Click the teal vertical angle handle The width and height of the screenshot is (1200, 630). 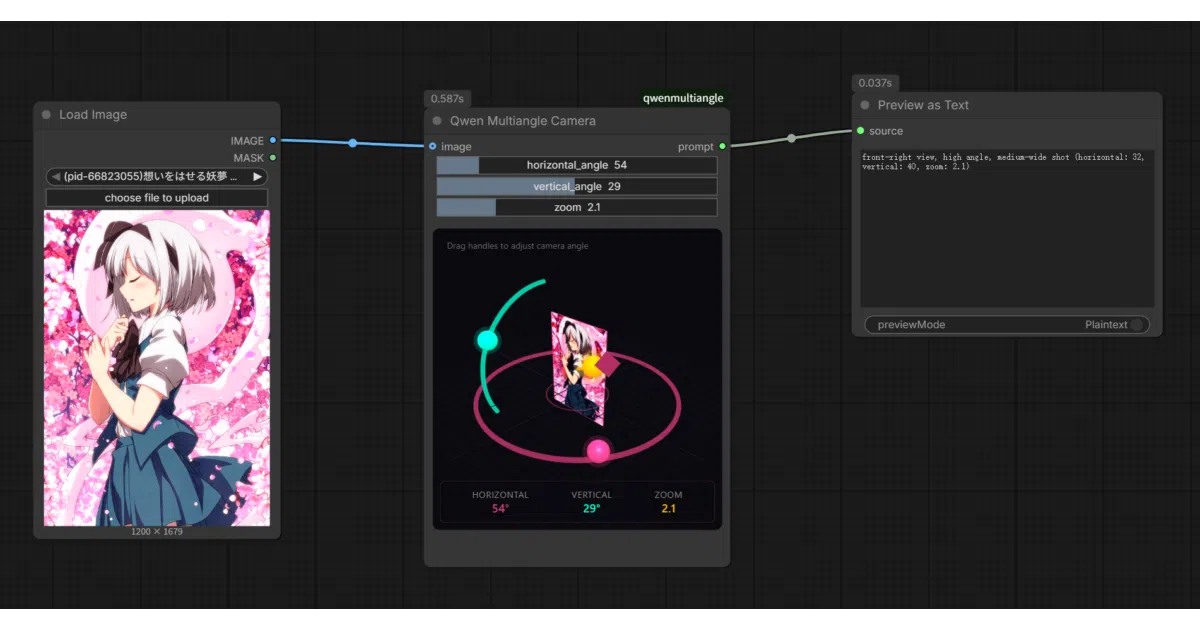[487, 340]
